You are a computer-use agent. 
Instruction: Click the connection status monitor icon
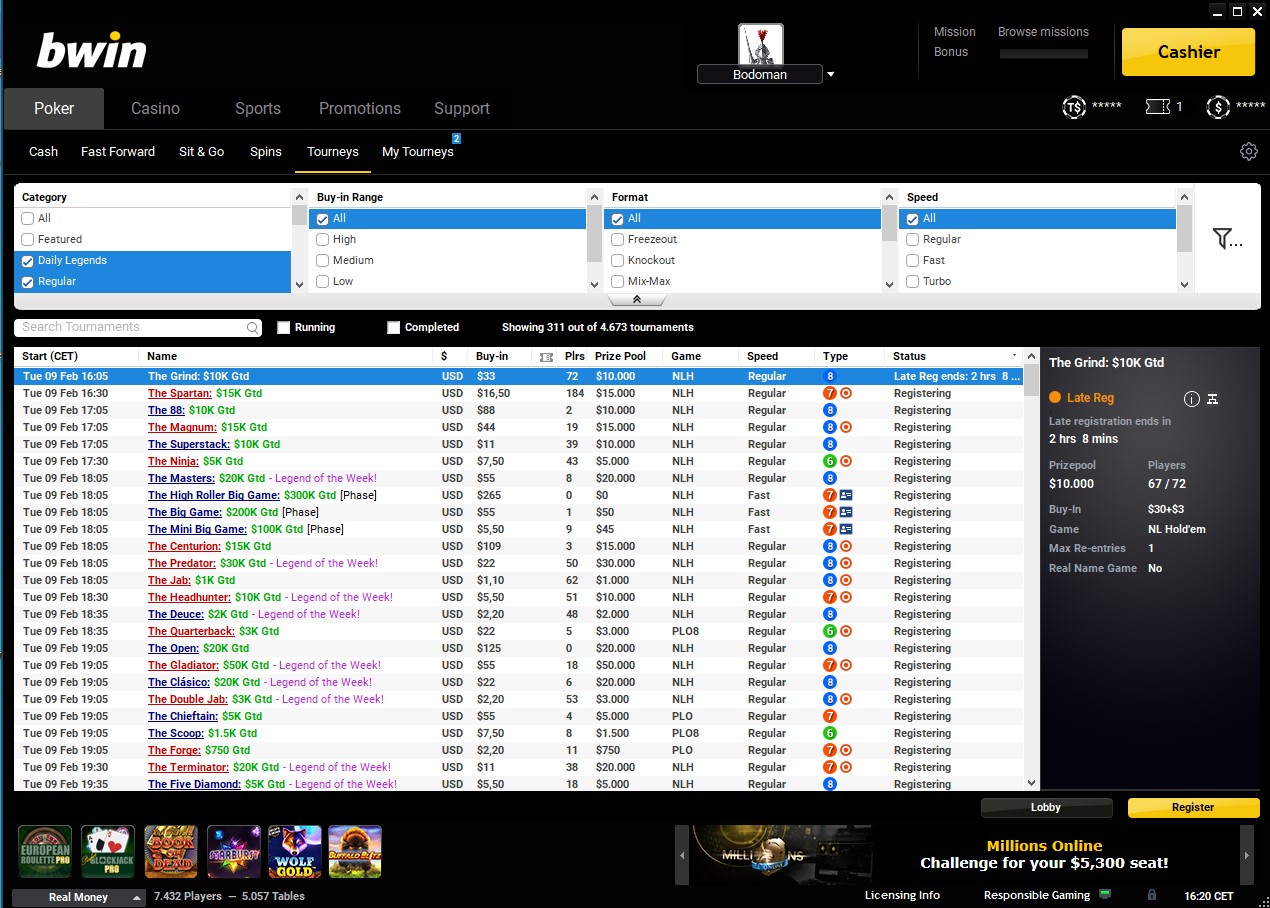[x=1105, y=894]
